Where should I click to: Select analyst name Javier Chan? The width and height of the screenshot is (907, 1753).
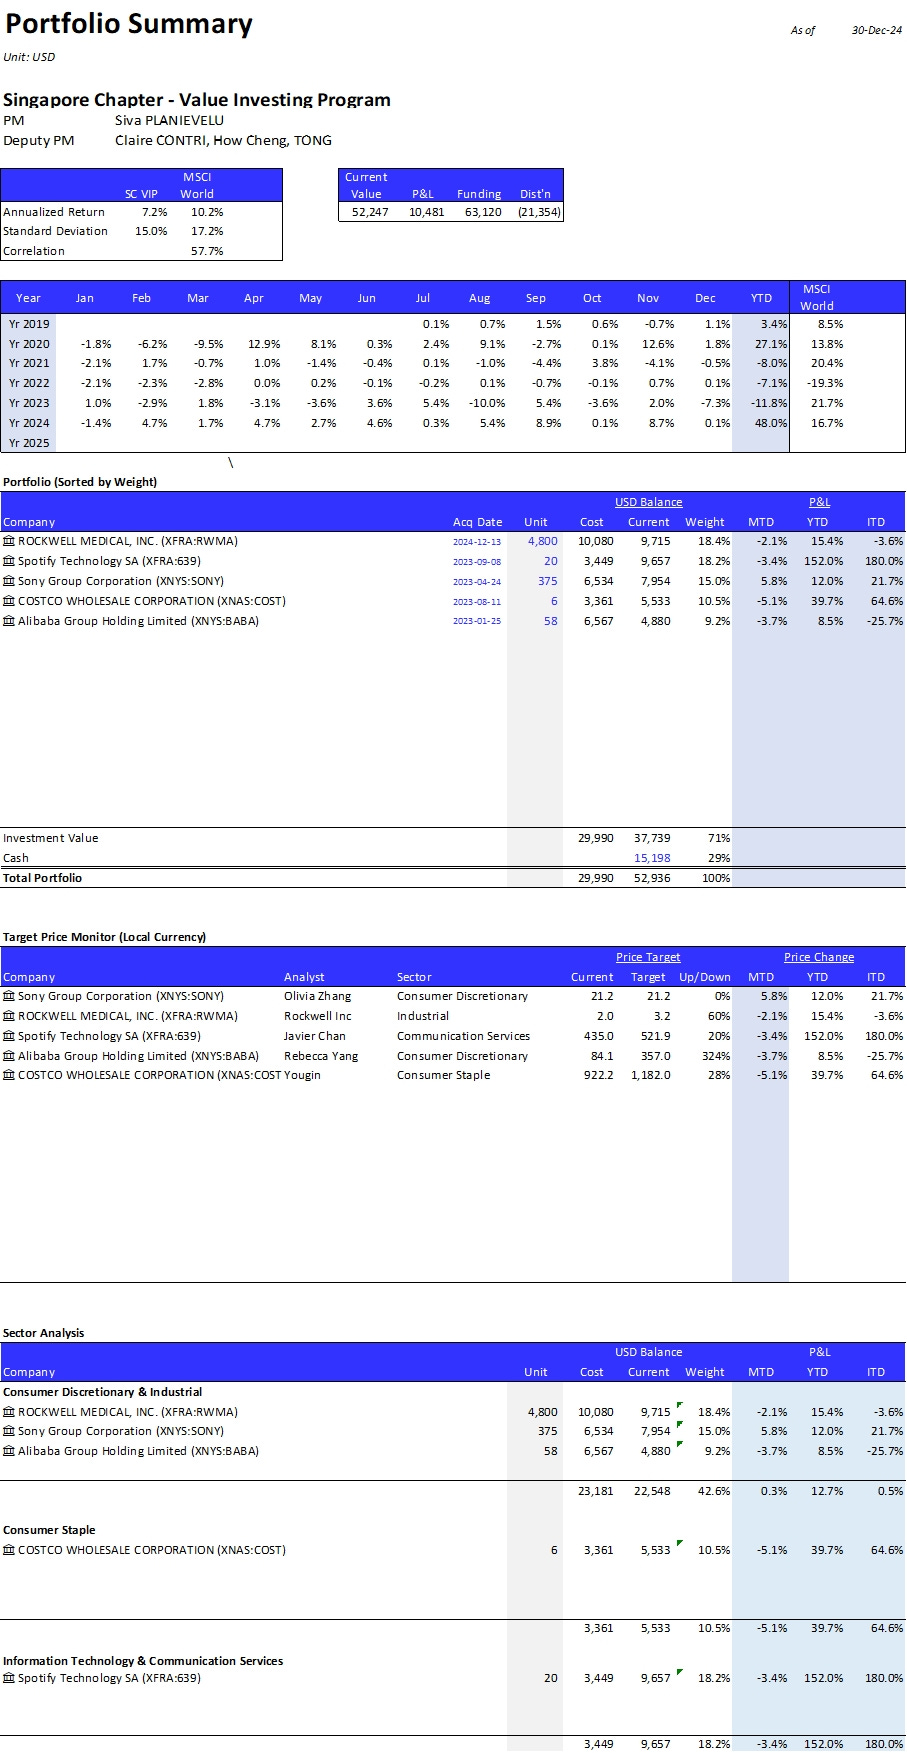point(315,1036)
